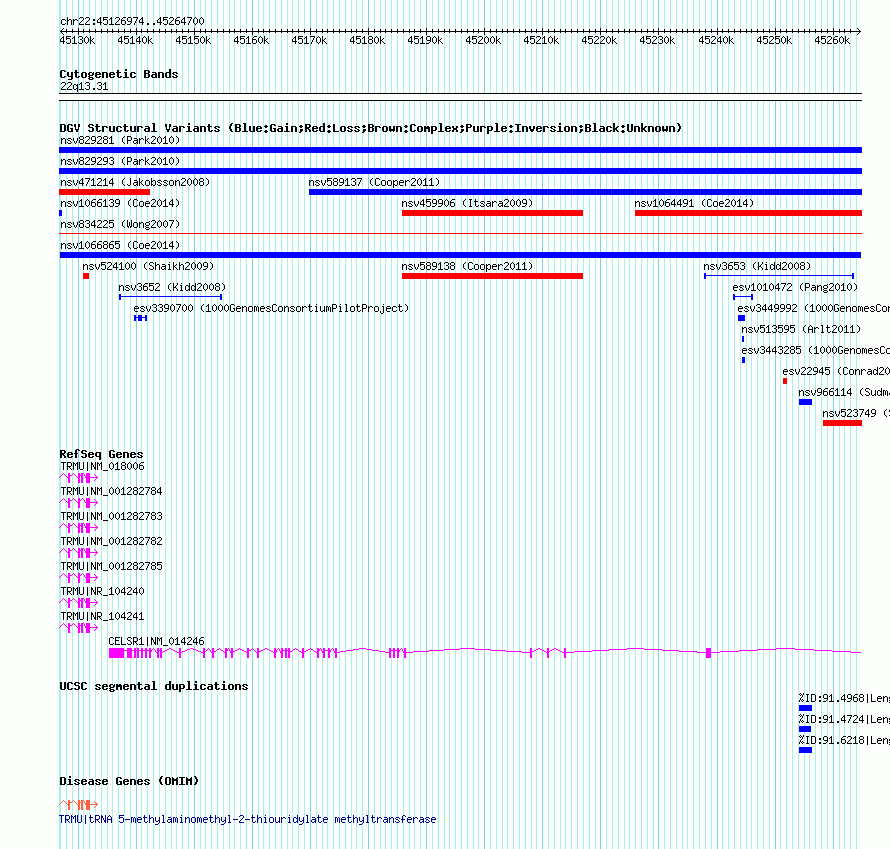The width and height of the screenshot is (890, 849).
Task: Click TRMU NR_104240 gene glyph
Action: [78, 603]
